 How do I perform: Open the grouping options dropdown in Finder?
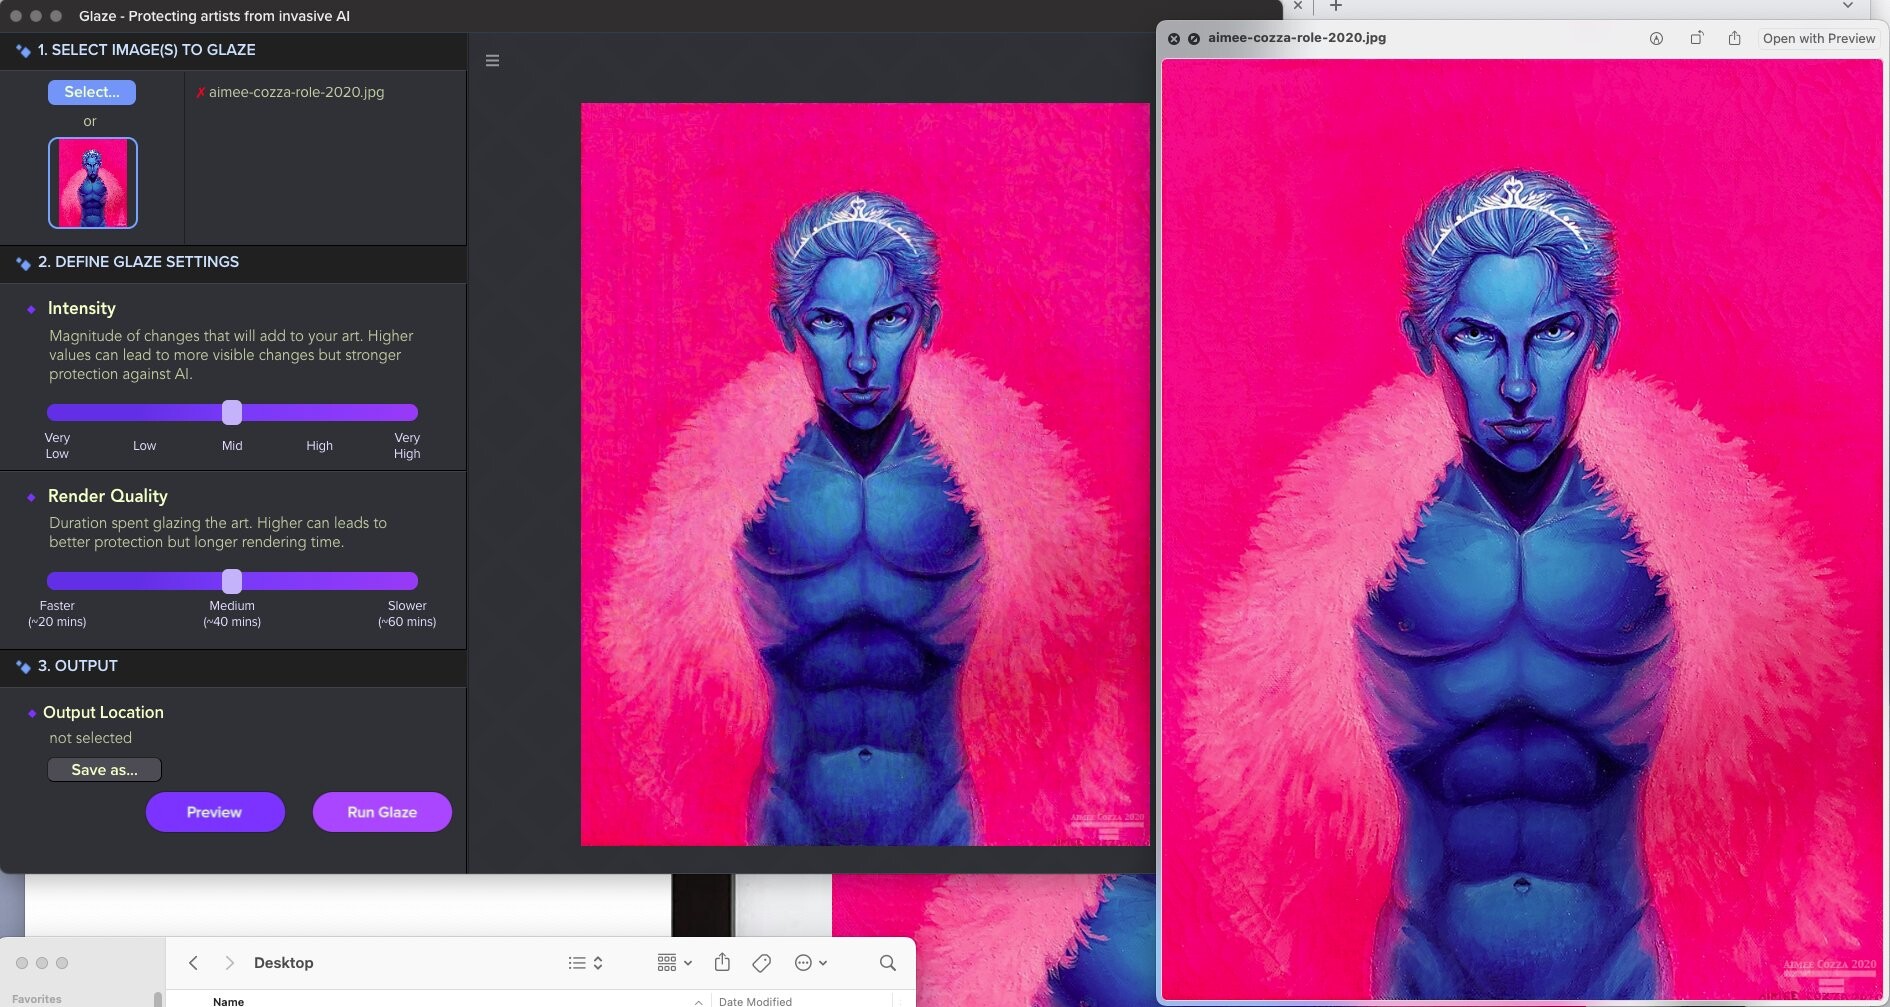point(688,962)
